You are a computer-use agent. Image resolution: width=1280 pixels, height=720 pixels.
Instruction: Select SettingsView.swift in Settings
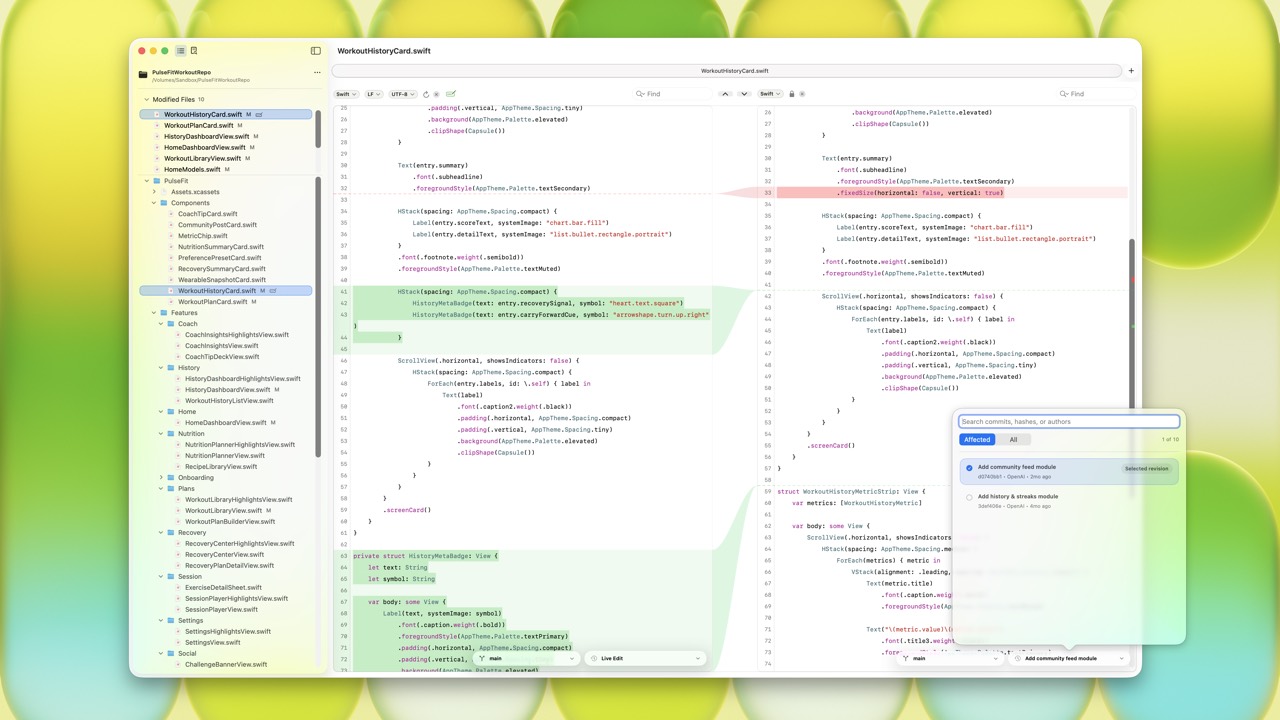212,643
